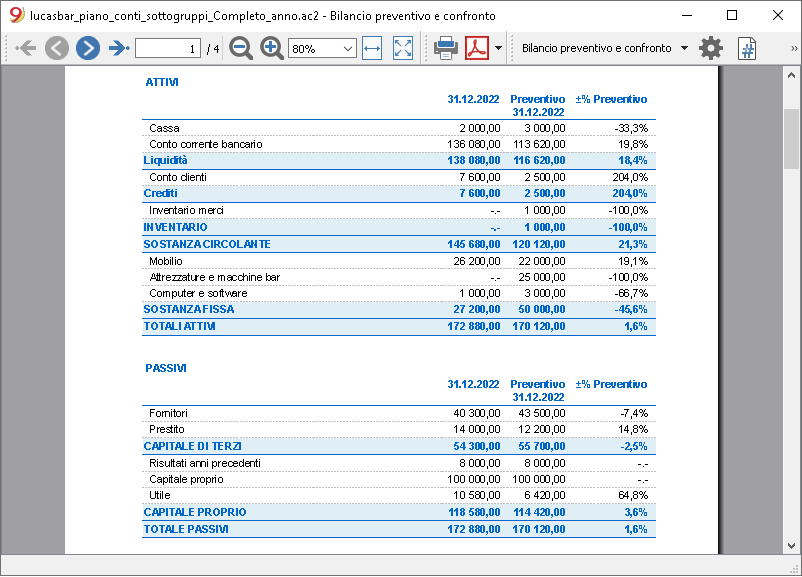Viewport: 802px width, 577px height.
Task: Click the Inventario merci row label
Action: pos(186,210)
